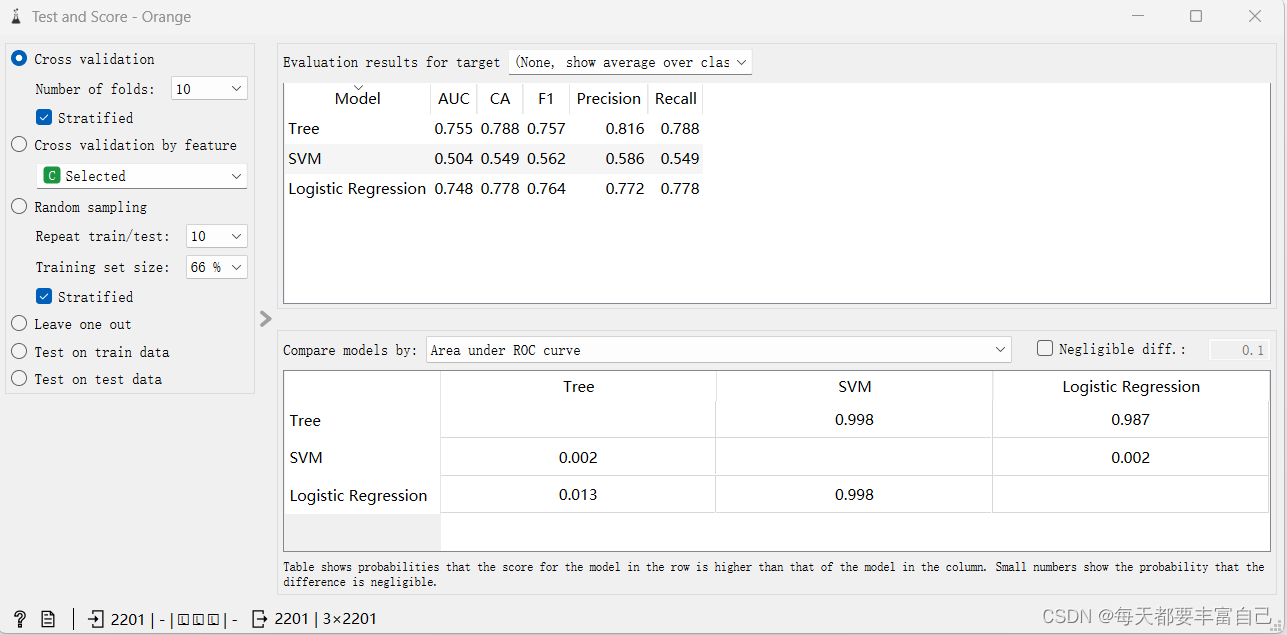Enable Negligible diff. checkbox
Screen dimensions: 1287x635
(x=1045, y=349)
